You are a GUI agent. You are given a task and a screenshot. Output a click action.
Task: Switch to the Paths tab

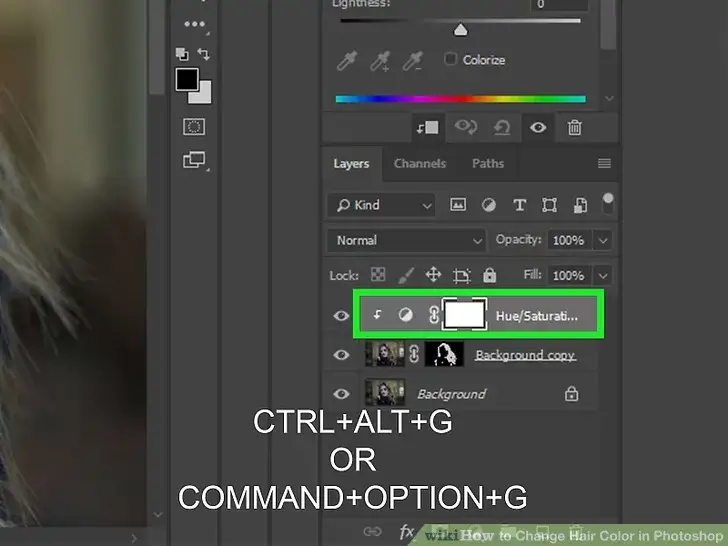(488, 163)
